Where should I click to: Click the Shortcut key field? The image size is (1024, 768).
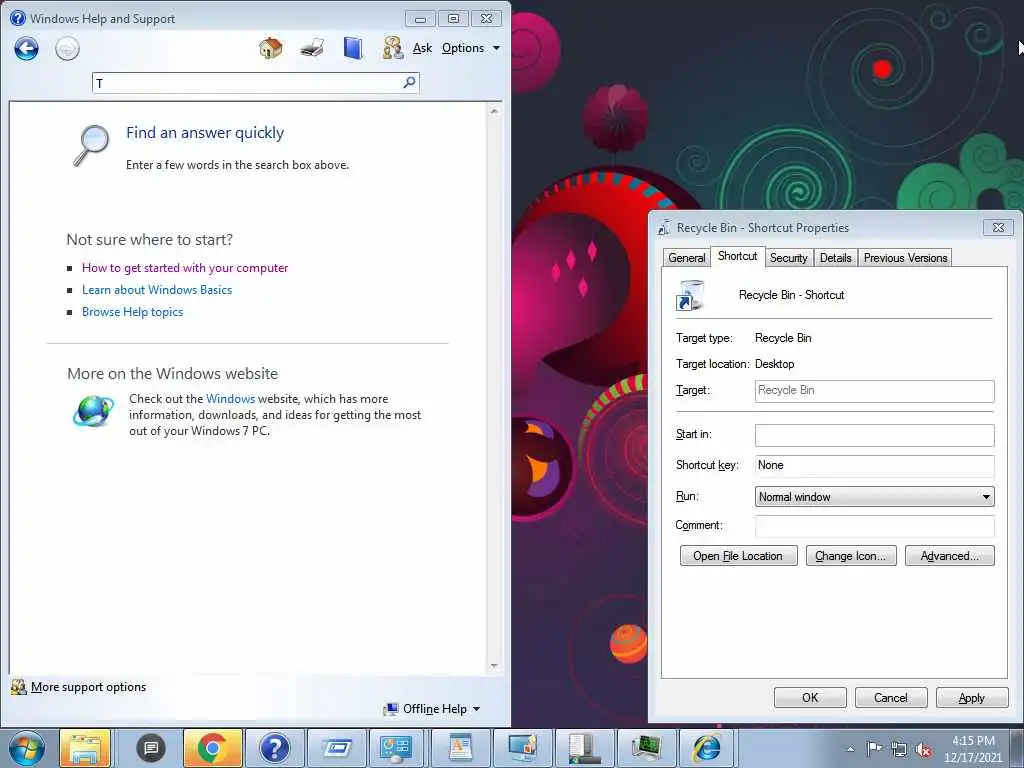[x=874, y=466]
